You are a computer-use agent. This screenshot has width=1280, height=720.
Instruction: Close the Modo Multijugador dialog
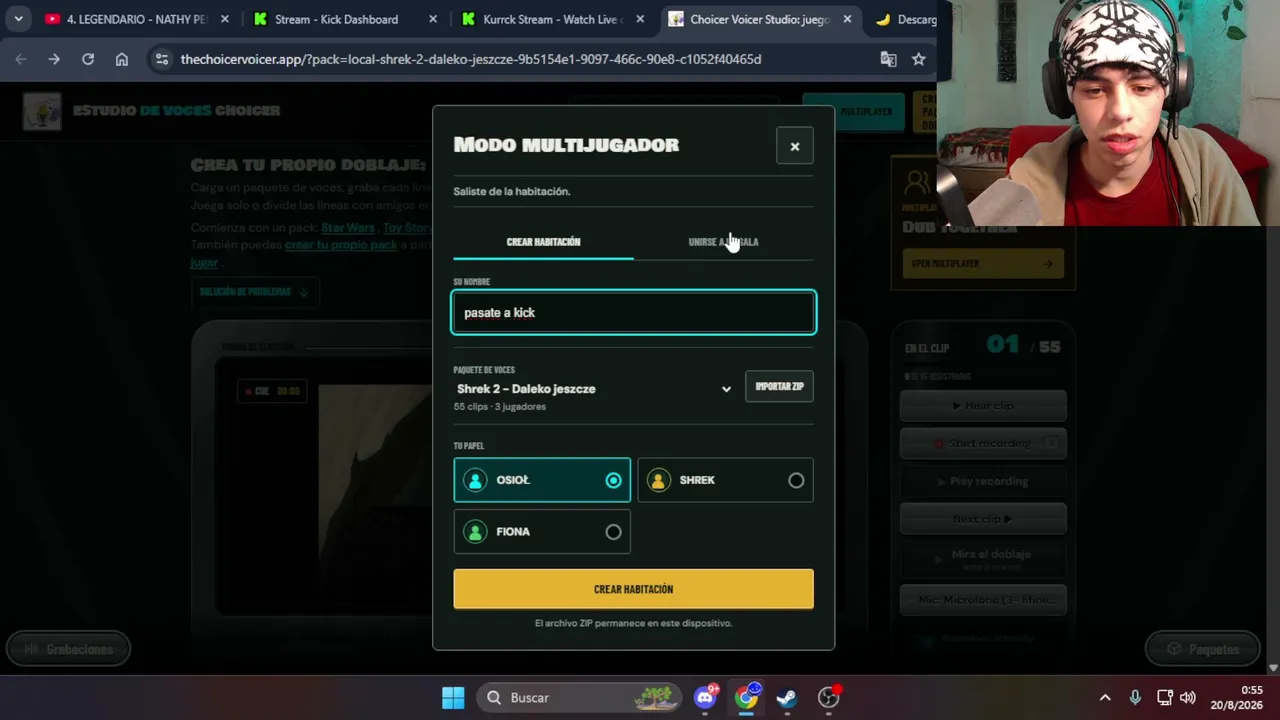(795, 146)
